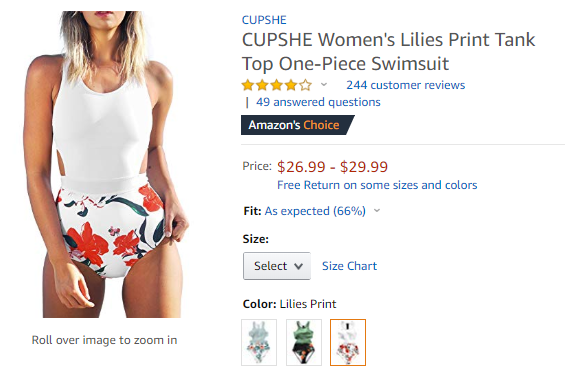Click the star rating icons
Image resolution: width=565 pixels, height=372 pixels.
(x=277, y=85)
